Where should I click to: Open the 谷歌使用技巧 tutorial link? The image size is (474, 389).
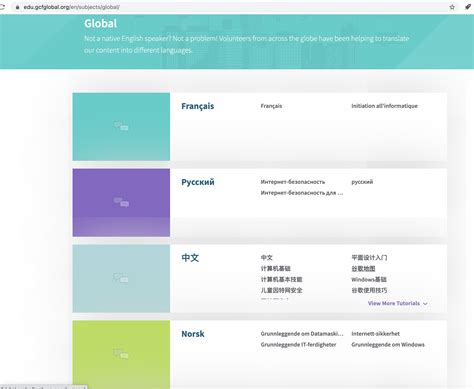pyautogui.click(x=369, y=290)
